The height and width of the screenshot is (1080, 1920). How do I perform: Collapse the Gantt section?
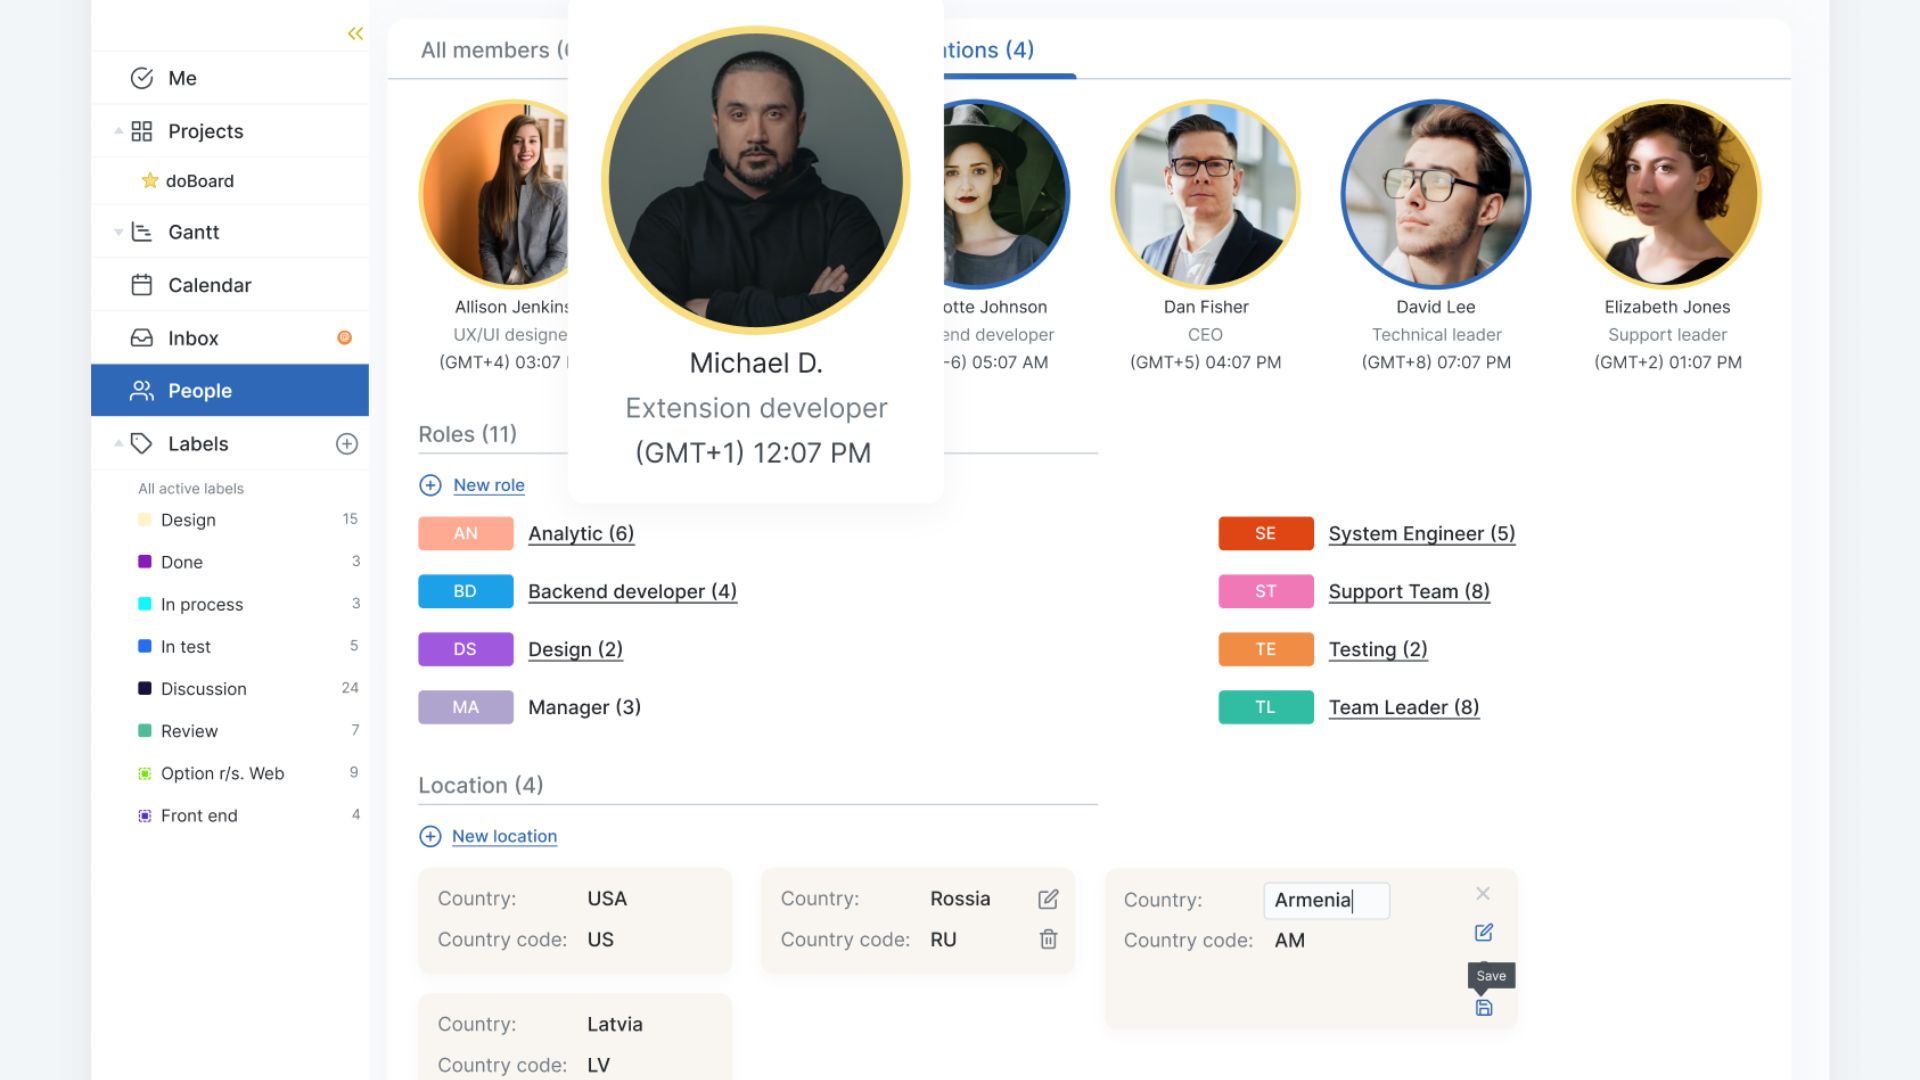click(x=118, y=231)
